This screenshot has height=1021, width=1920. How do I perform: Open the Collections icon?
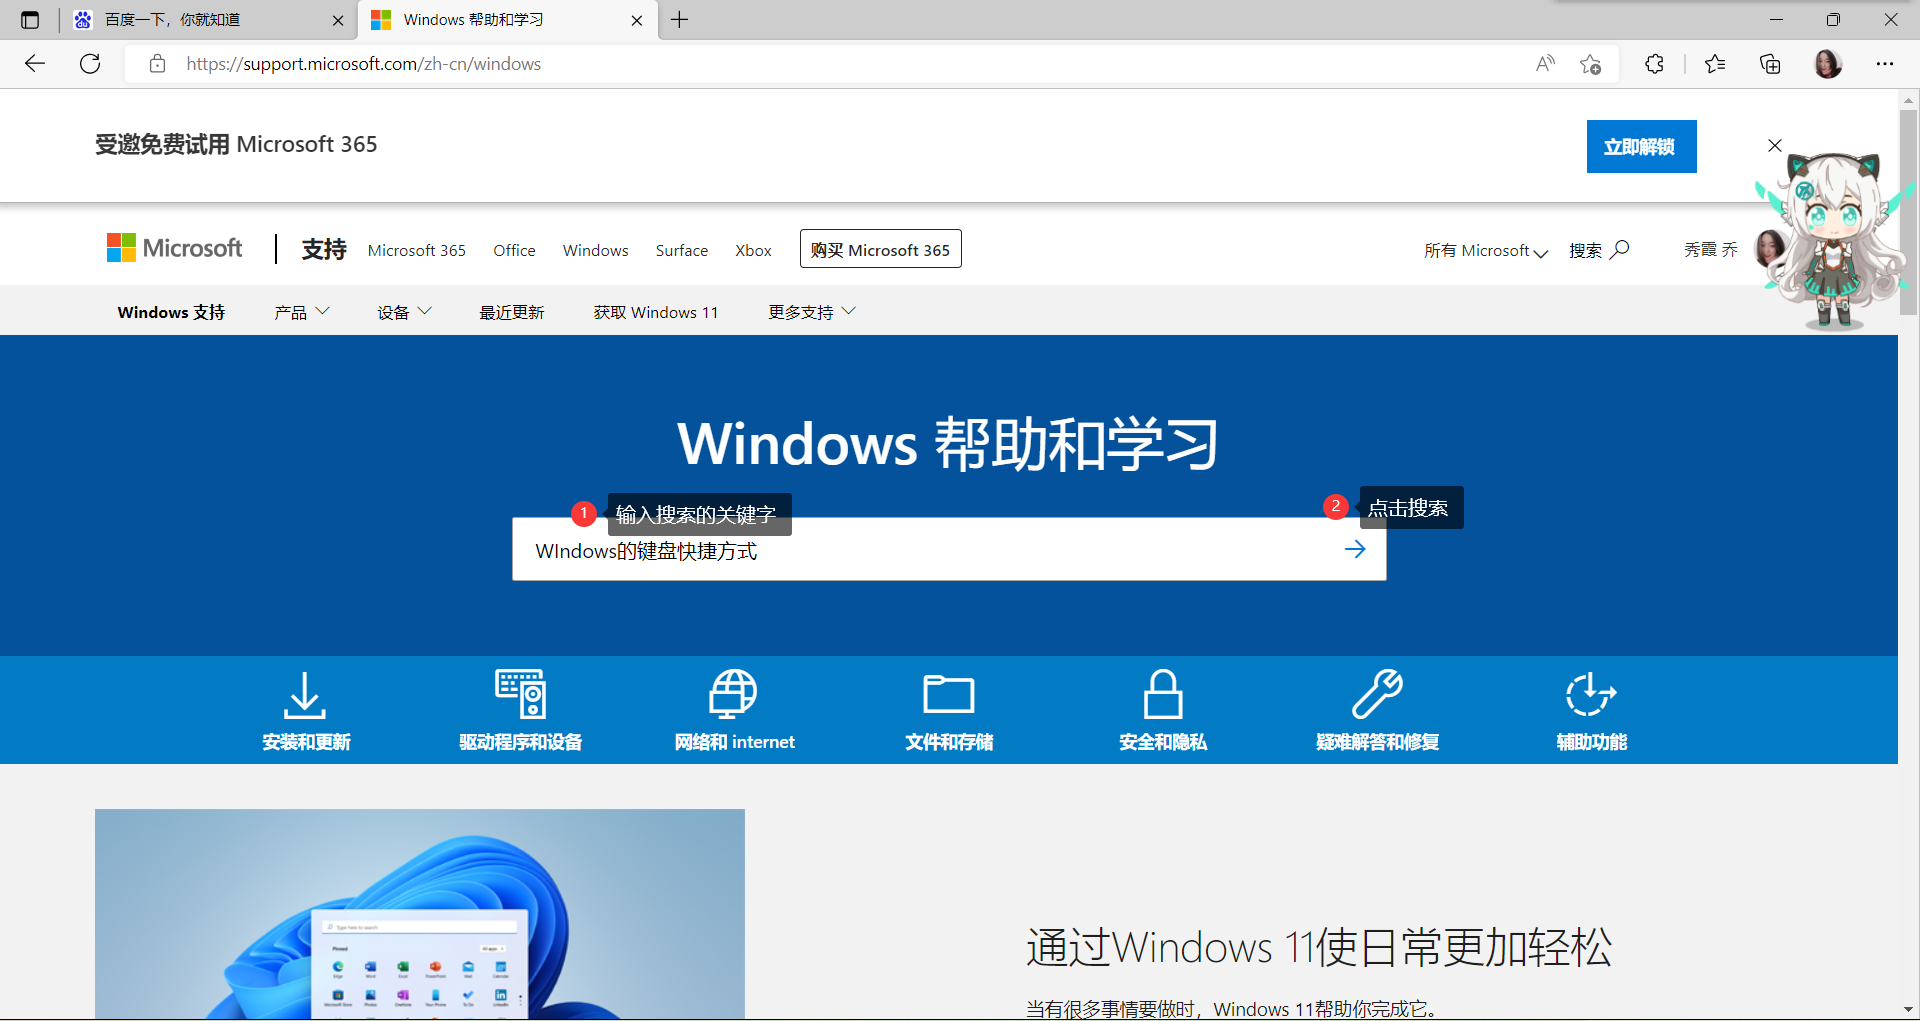(x=1770, y=64)
